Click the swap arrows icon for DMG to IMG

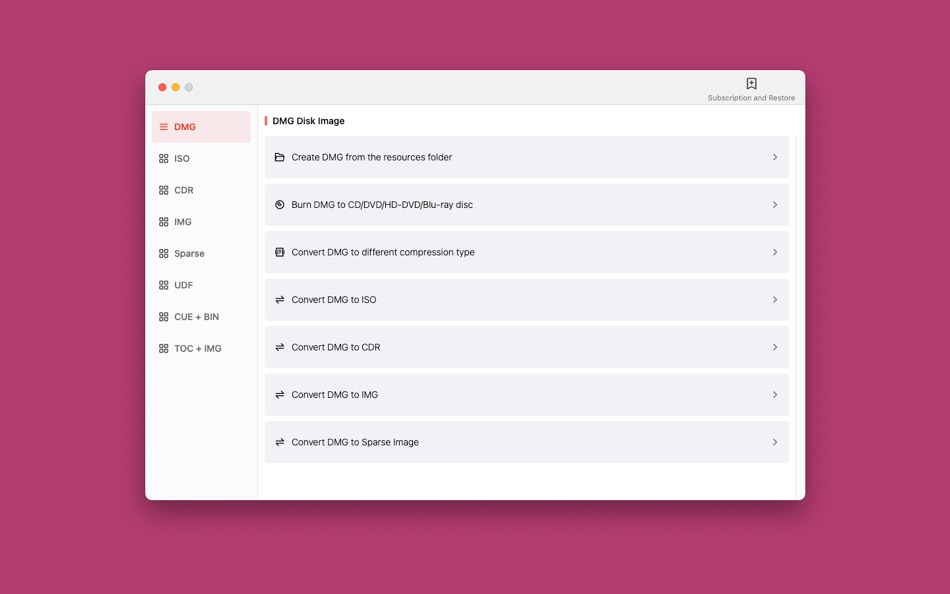[x=279, y=395]
